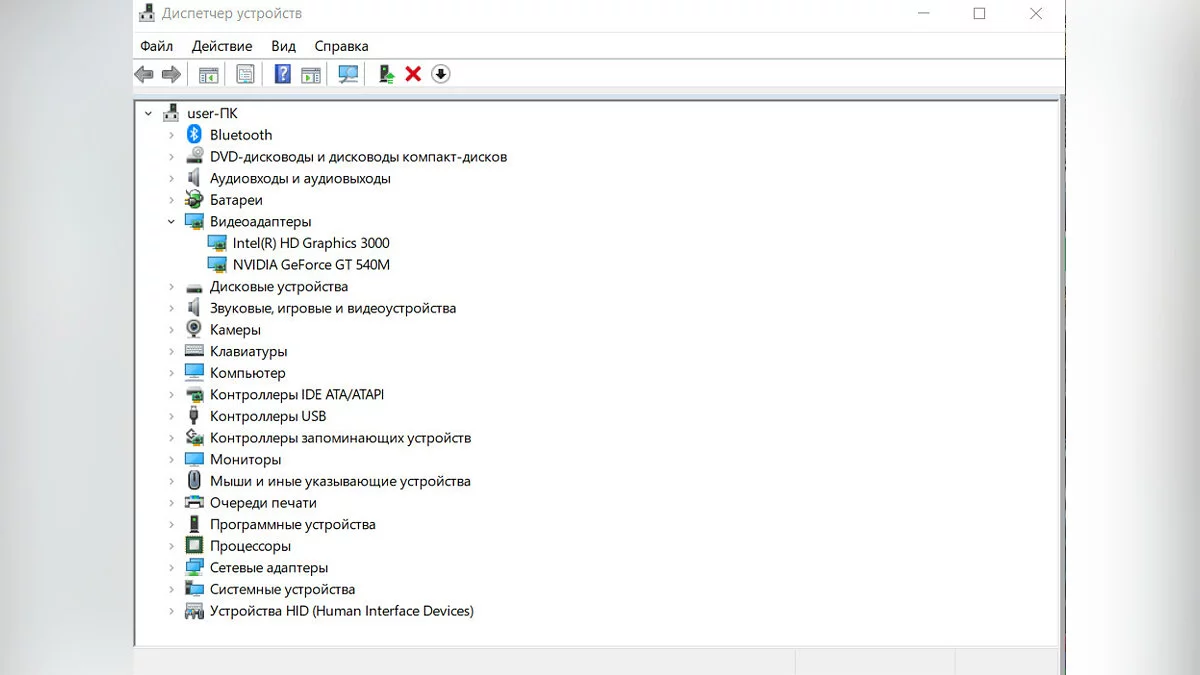The width and height of the screenshot is (1200, 675).
Task: Click the Bluetooth category icon
Action: coord(194,135)
